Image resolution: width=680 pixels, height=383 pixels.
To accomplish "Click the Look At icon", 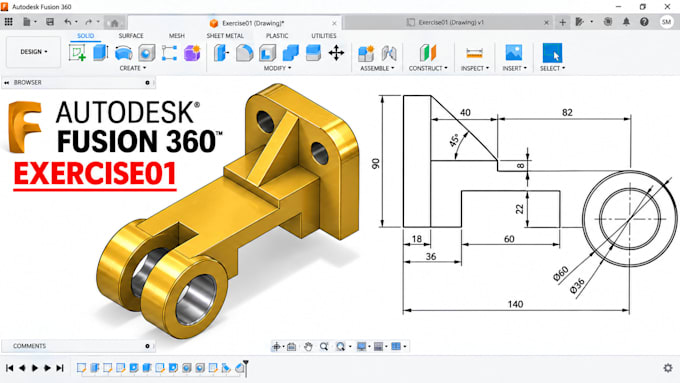I will click(x=291, y=346).
